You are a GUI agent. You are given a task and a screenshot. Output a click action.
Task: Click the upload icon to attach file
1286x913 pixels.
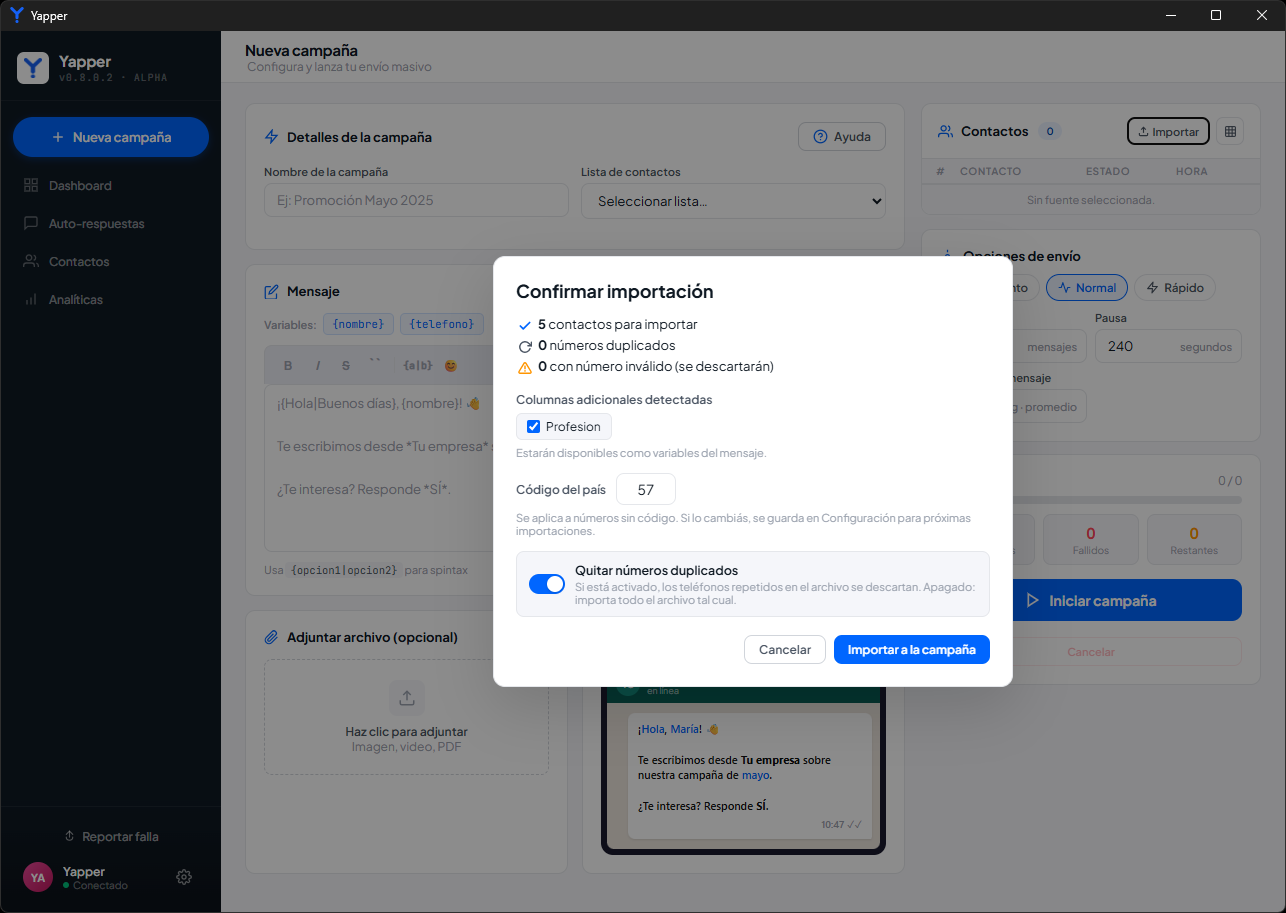[406, 697]
